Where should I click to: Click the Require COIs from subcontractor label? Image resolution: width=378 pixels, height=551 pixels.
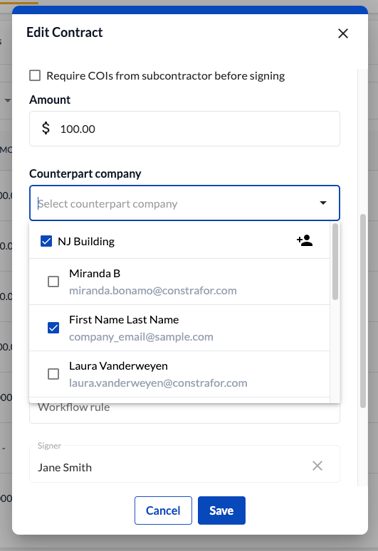click(165, 76)
